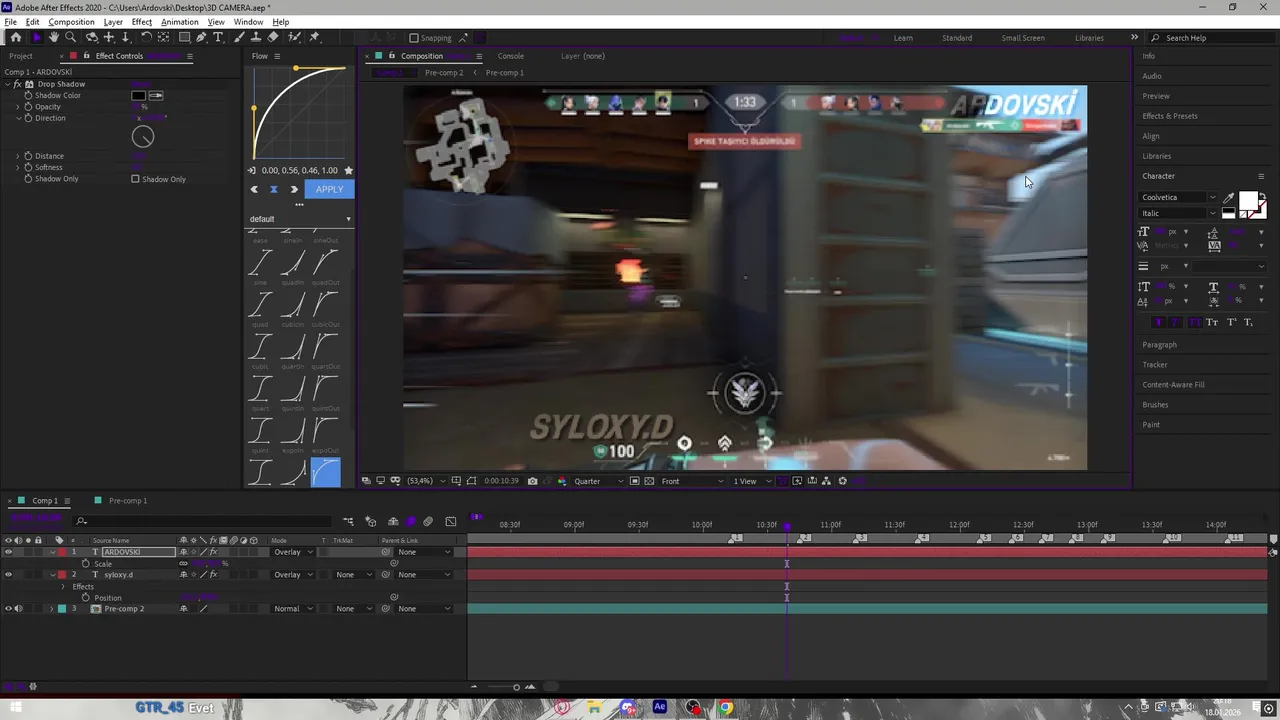Viewport: 1280px width, 720px height.
Task: Click the Take Snapshot camera icon
Action: 532,481
